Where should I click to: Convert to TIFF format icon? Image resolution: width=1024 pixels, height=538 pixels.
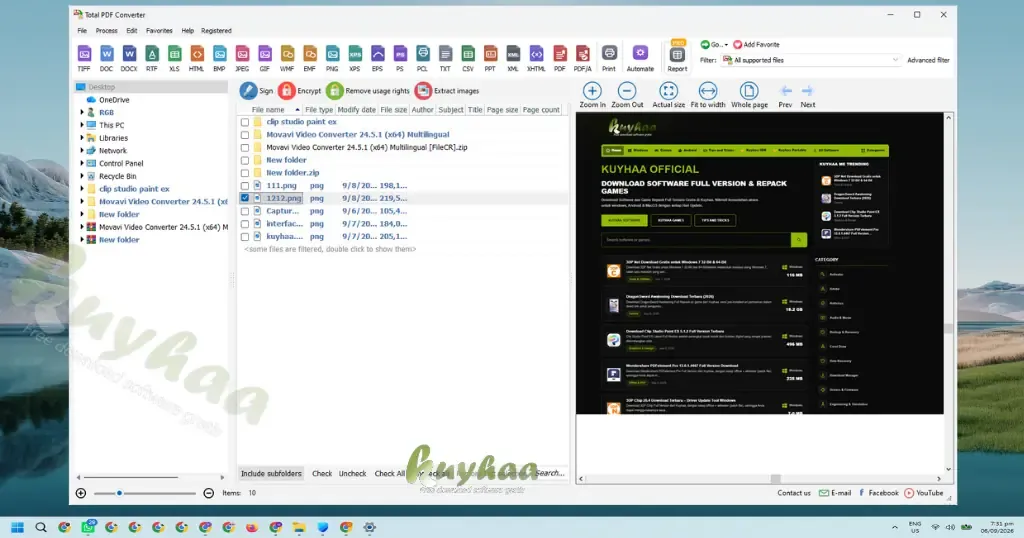84,54
